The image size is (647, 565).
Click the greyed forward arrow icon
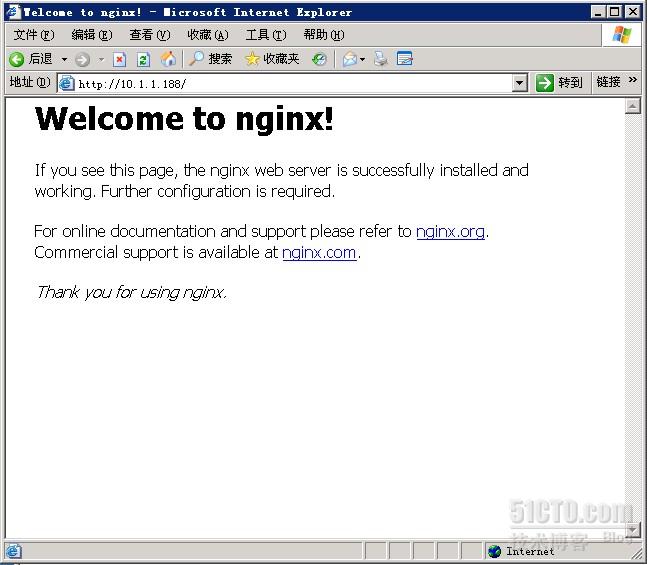pyautogui.click(x=83, y=60)
